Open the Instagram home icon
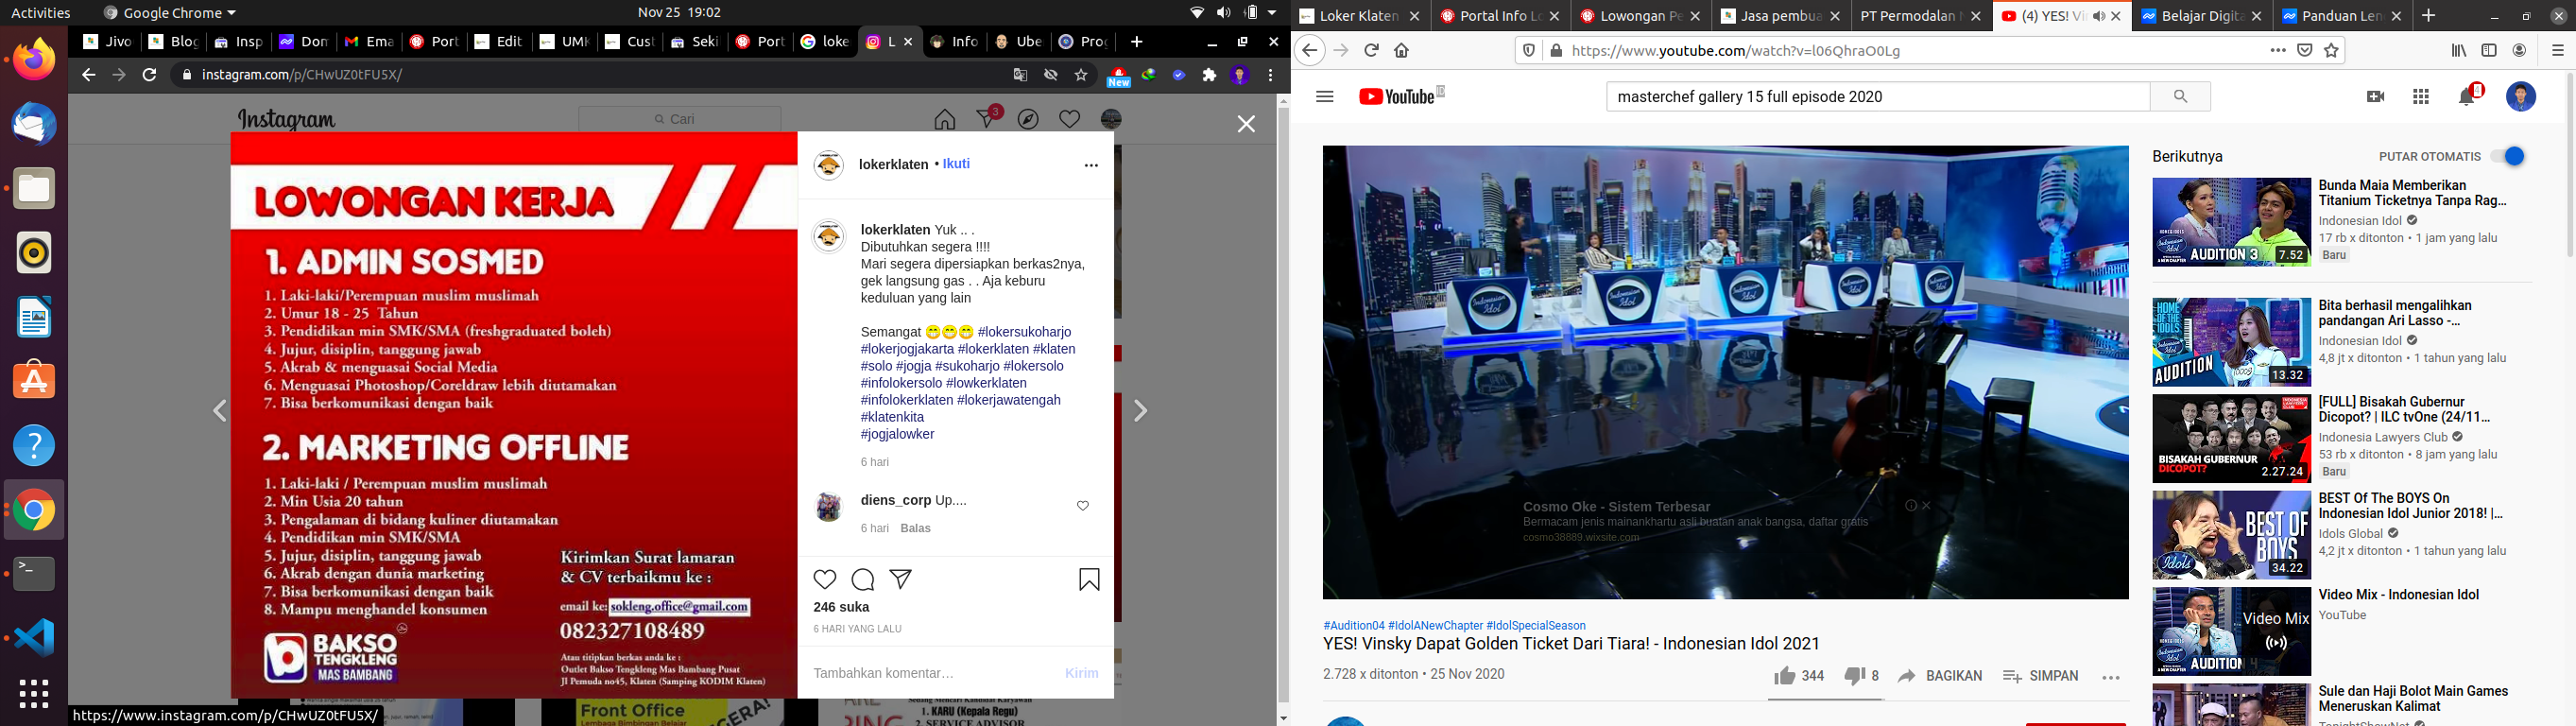 (x=944, y=120)
